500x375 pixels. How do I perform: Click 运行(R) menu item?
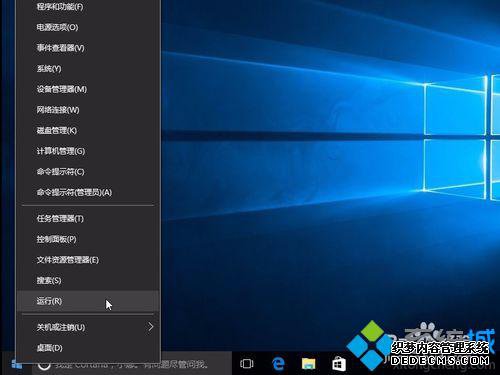tap(88, 301)
